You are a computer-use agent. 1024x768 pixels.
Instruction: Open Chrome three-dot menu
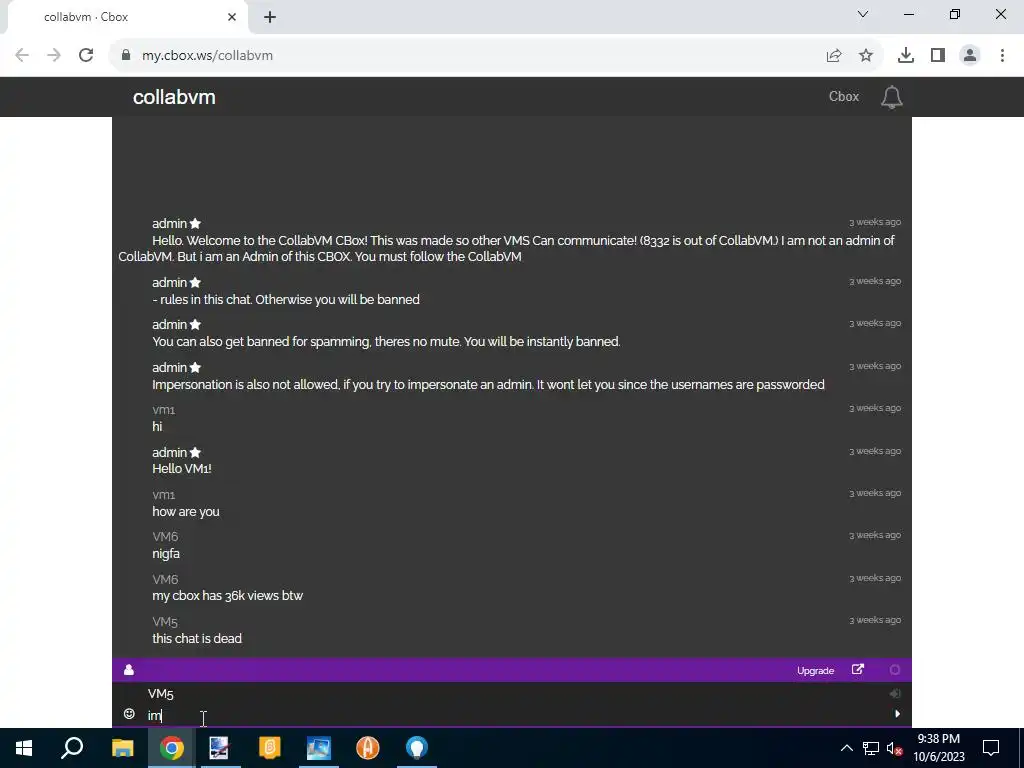coord(1002,56)
